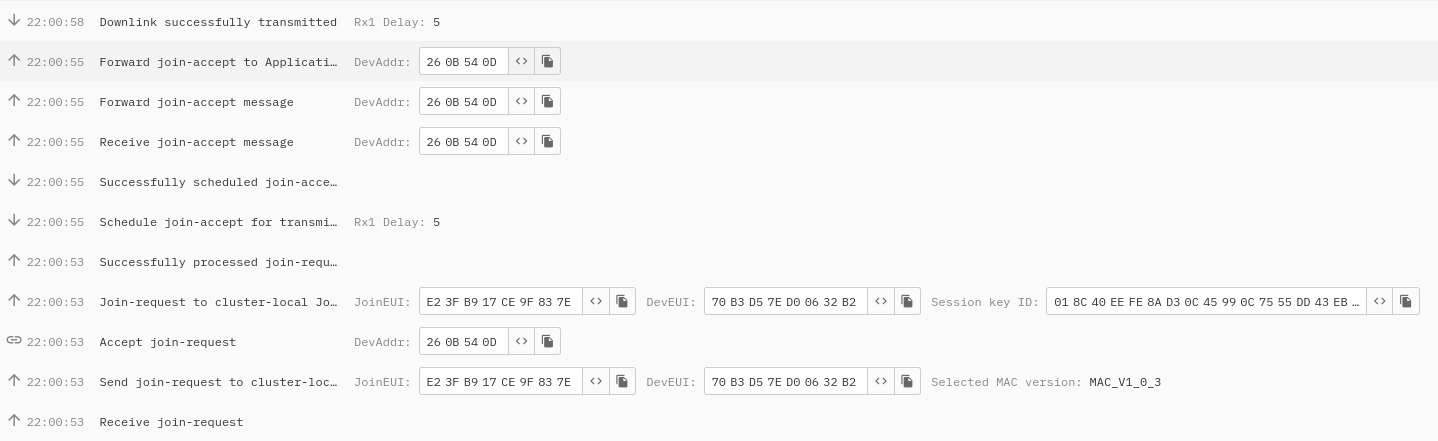Toggle byte view for Forward join-accept message DevAddr
This screenshot has height=441, width=1438.
pos(521,102)
